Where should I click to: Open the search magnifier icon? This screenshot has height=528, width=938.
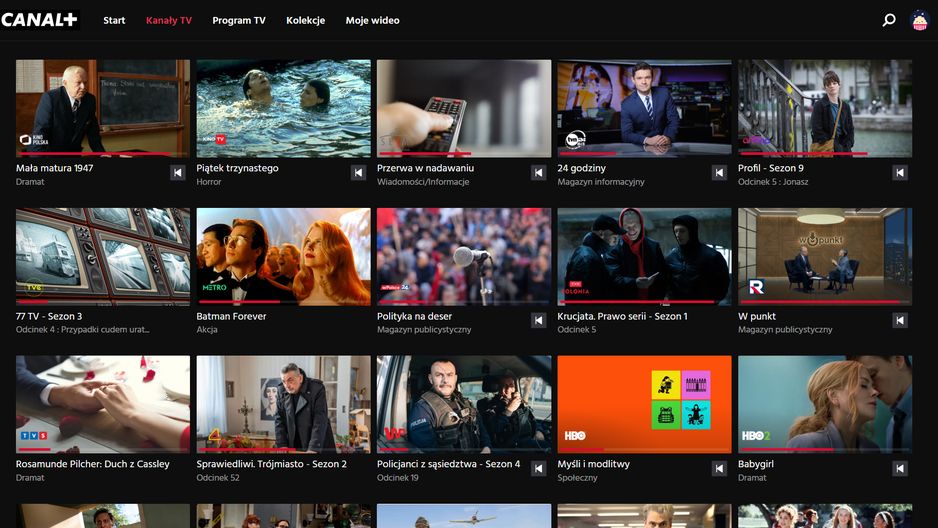[889, 20]
